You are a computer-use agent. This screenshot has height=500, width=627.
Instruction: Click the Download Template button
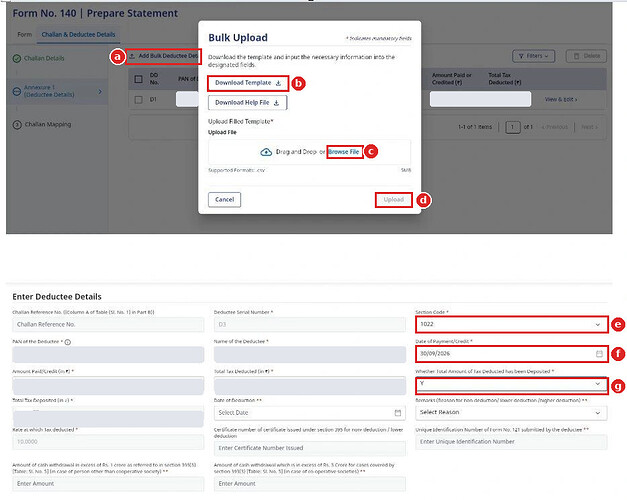[248, 83]
